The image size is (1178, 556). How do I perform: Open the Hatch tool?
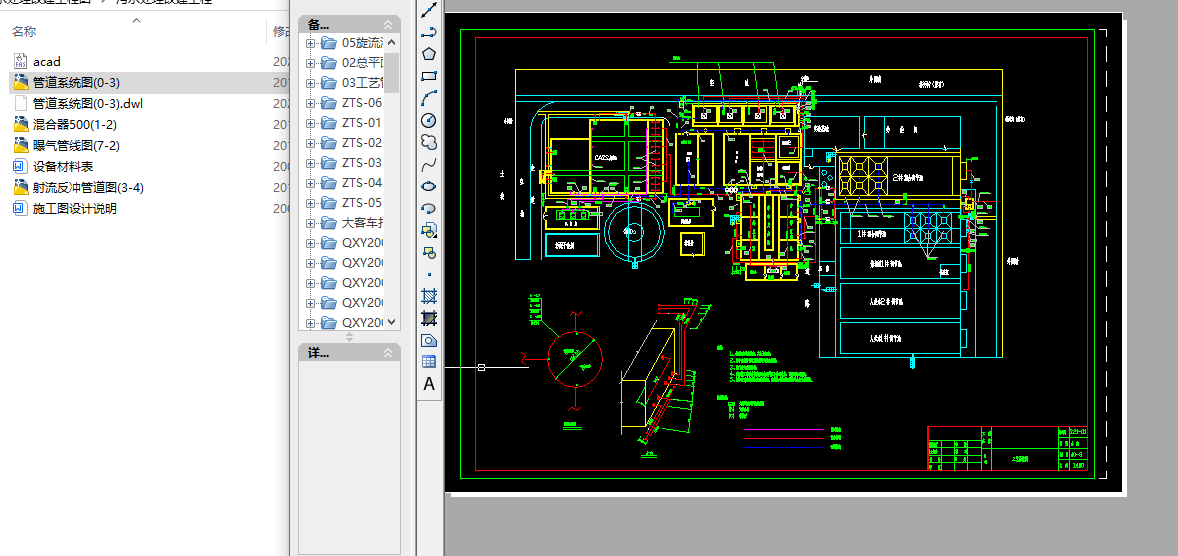tap(429, 296)
